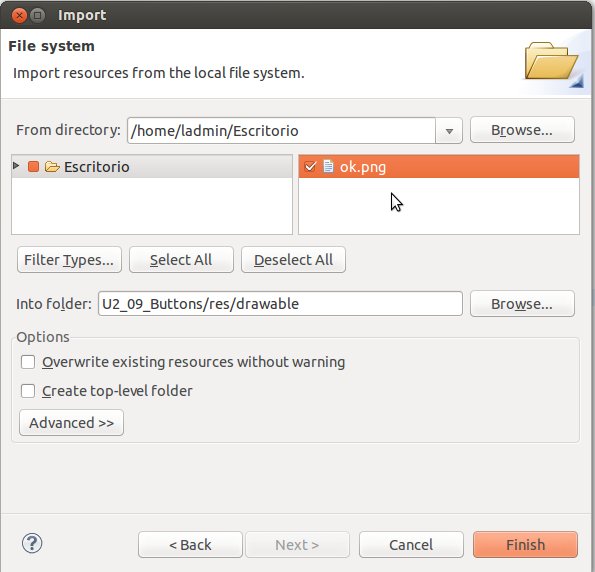Image resolution: width=595 pixels, height=572 pixels.
Task: Select the Escritorio folder label
Action: pyautogui.click(x=96, y=167)
